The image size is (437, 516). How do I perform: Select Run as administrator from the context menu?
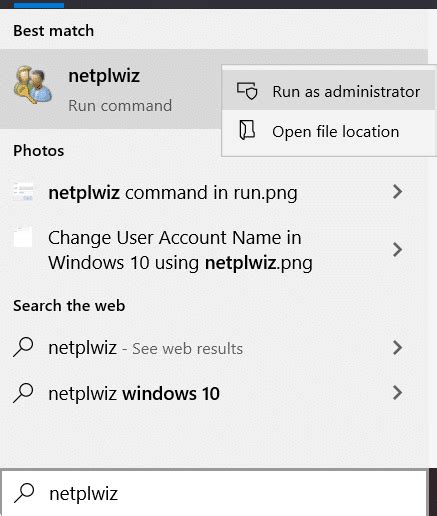point(329,91)
